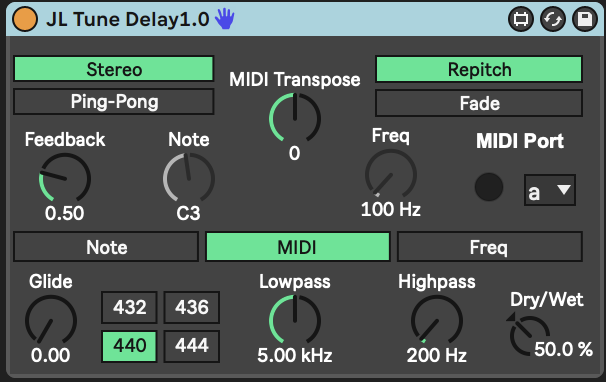Image resolution: width=606 pixels, height=382 pixels.
Task: Click the Freq knob at 100 Hz
Action: point(391,174)
